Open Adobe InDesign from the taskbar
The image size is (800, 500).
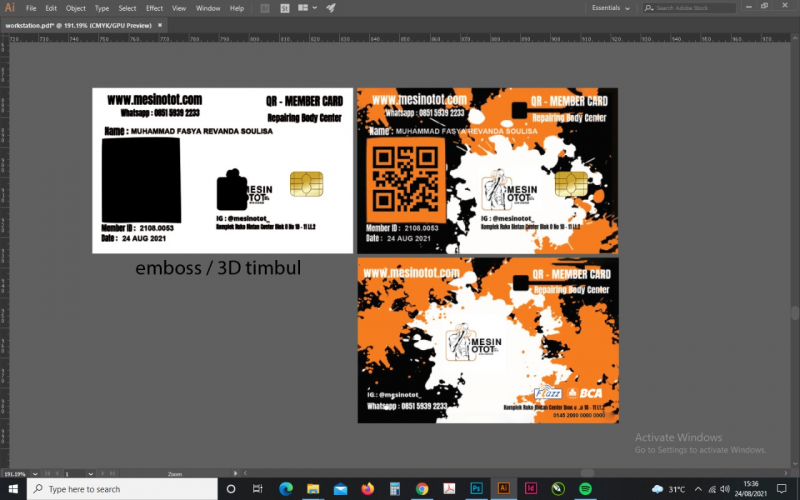click(x=531, y=489)
